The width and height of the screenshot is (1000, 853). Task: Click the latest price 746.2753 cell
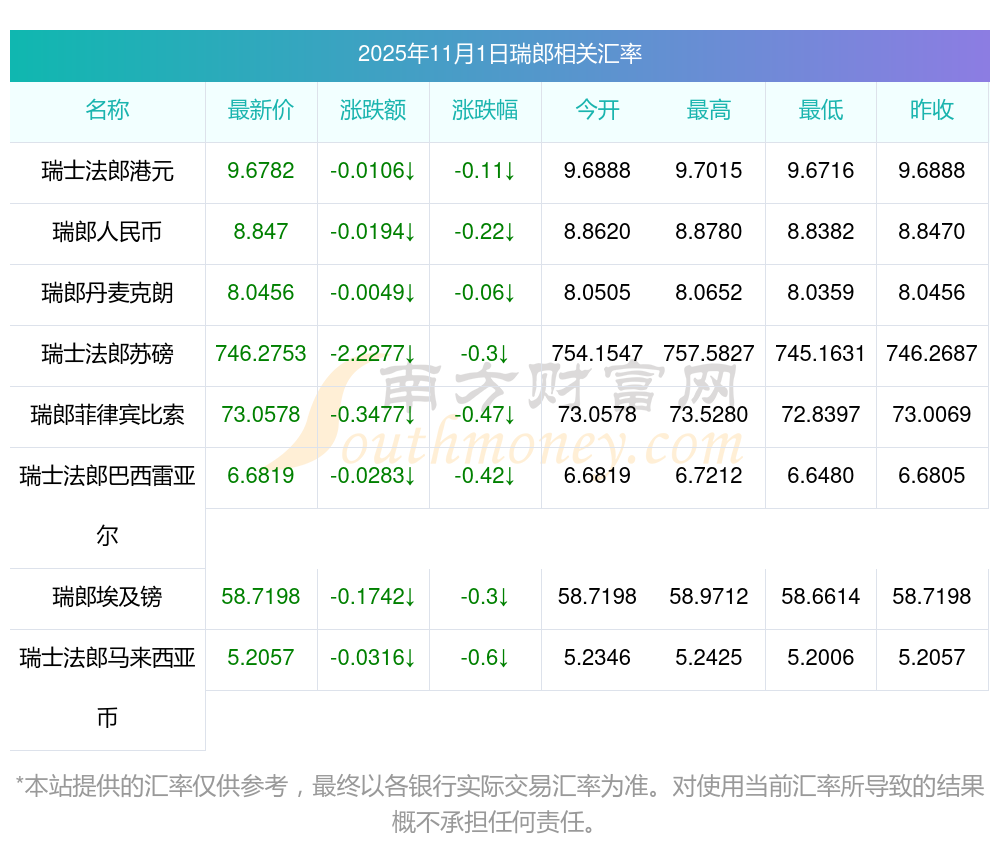261,354
